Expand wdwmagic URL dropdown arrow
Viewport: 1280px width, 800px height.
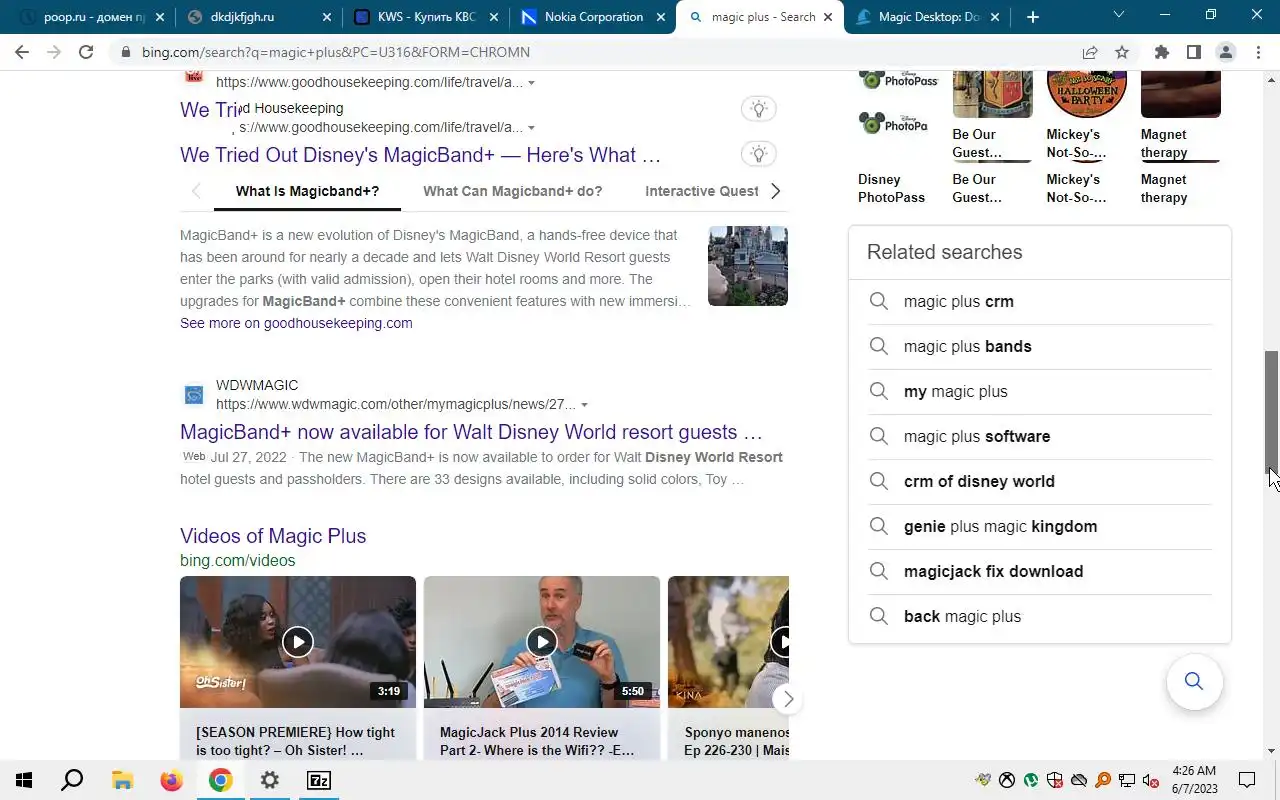coord(584,405)
